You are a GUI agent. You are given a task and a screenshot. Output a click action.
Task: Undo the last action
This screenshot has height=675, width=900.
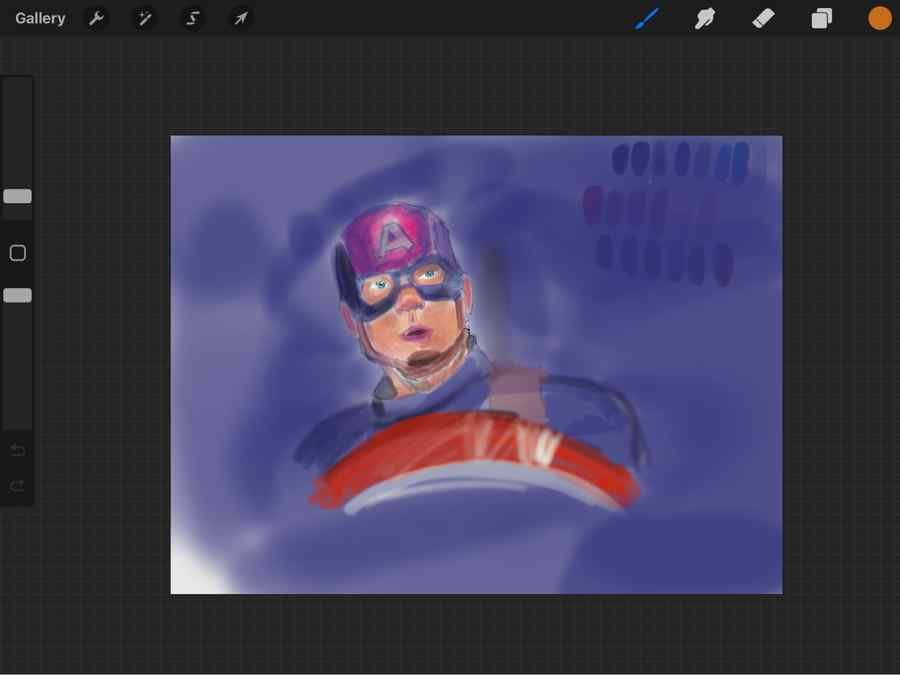click(17, 450)
